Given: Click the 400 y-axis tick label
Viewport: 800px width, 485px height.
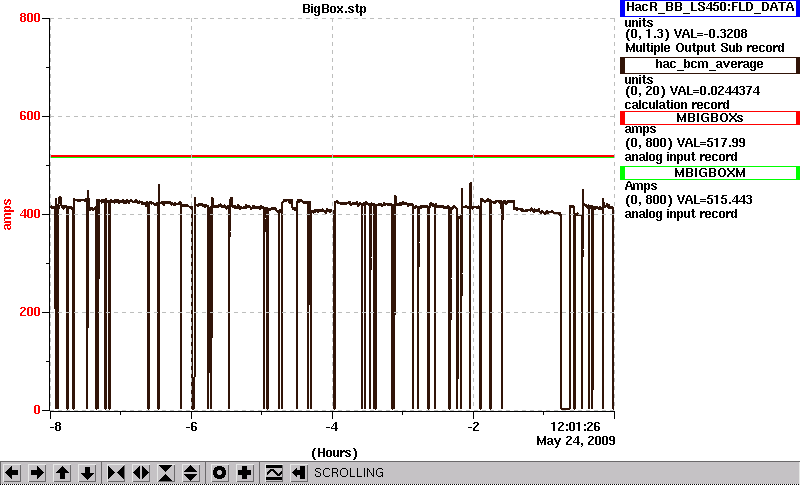Looking at the screenshot, I should (x=30, y=214).
